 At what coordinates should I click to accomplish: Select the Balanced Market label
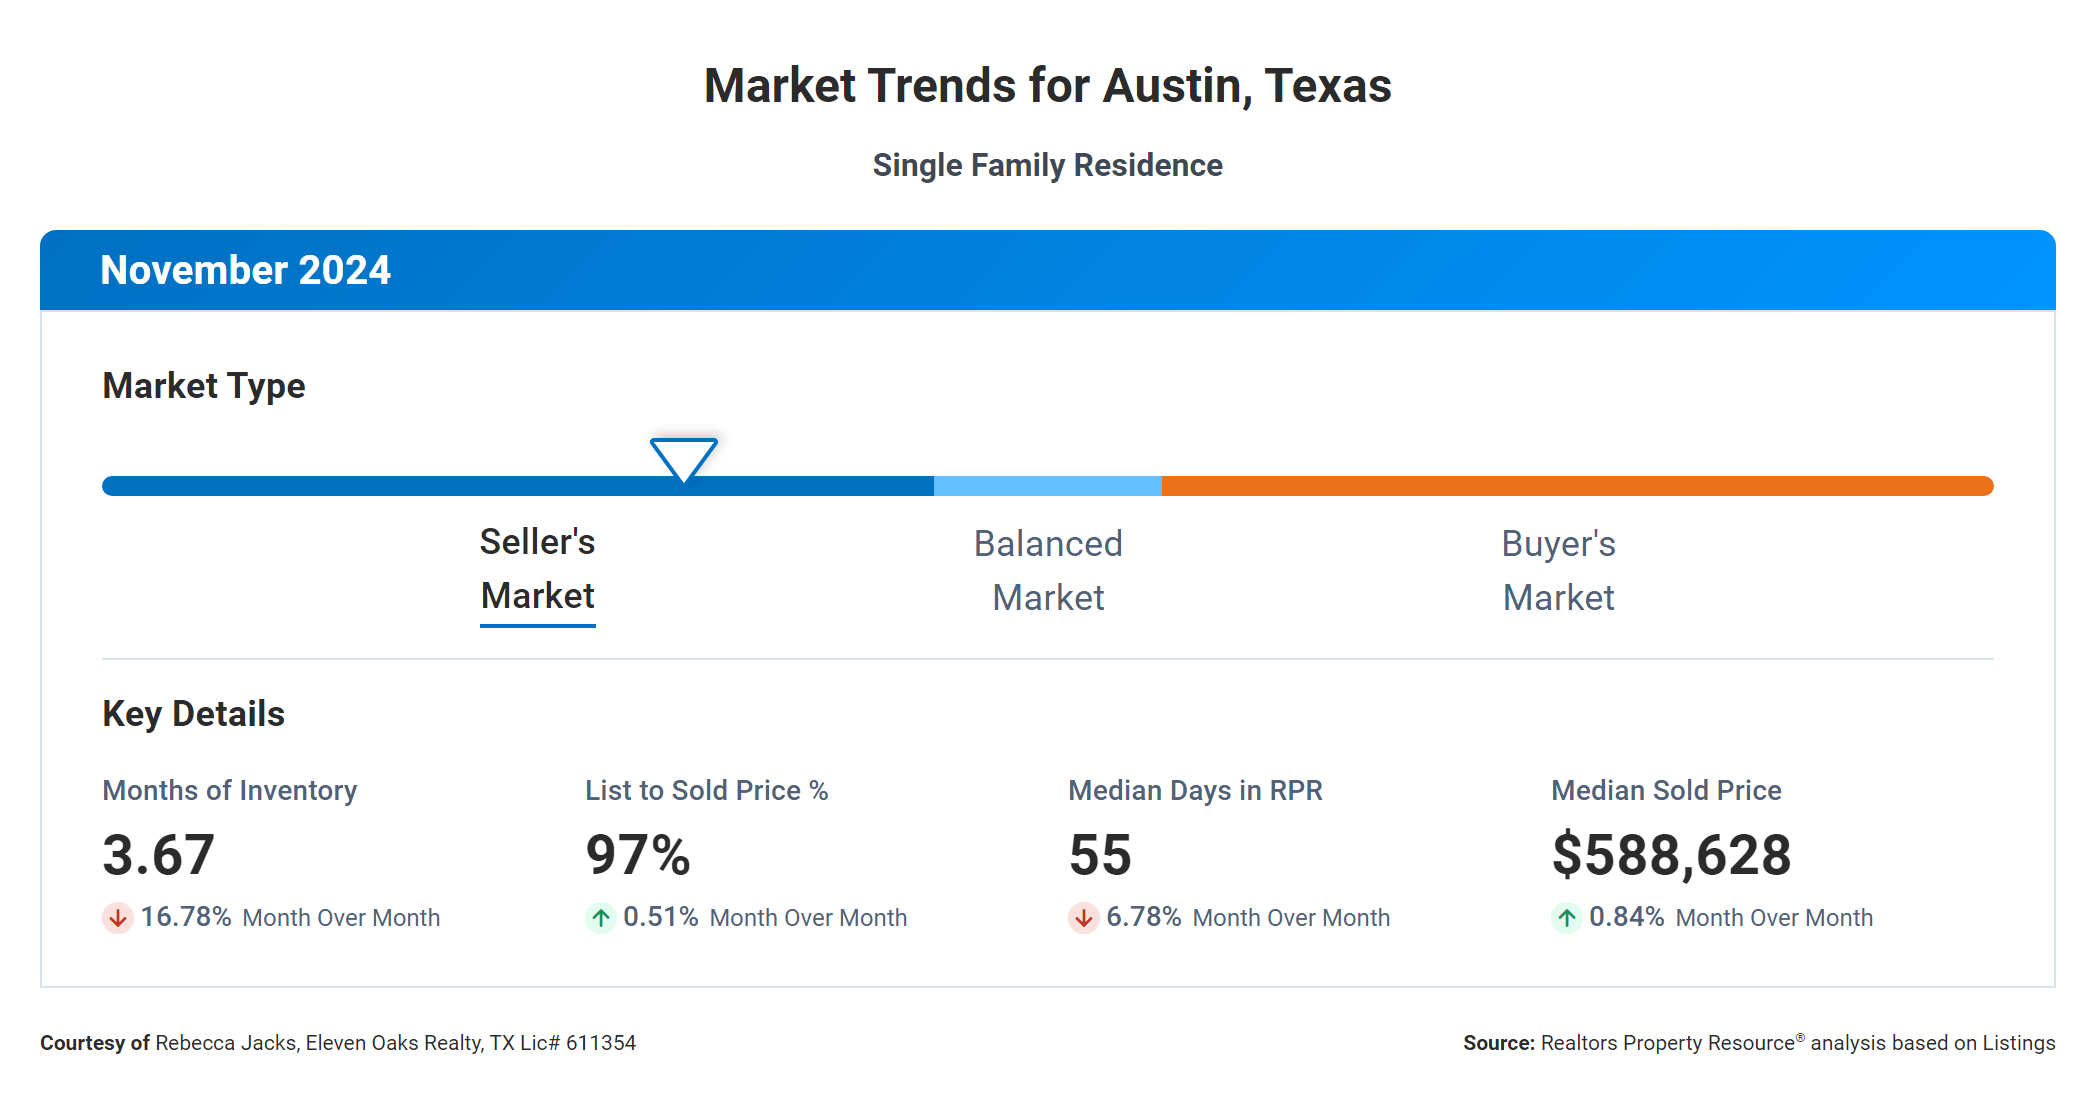click(x=1048, y=571)
